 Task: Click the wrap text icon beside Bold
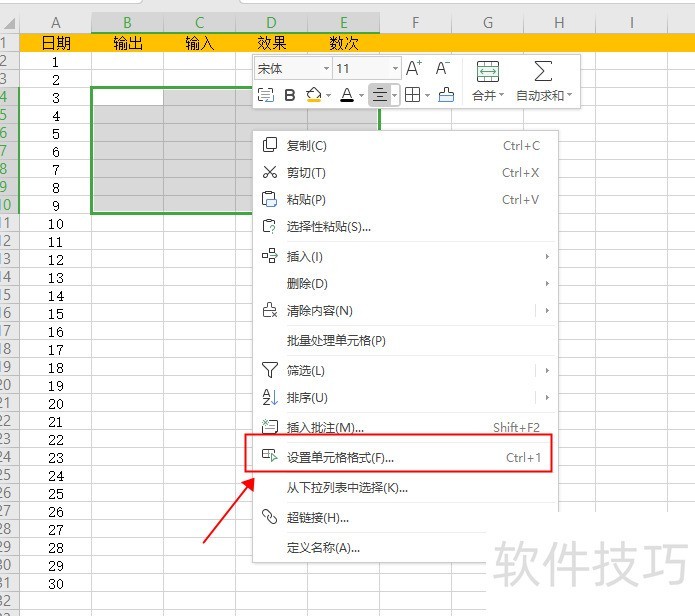[266, 95]
